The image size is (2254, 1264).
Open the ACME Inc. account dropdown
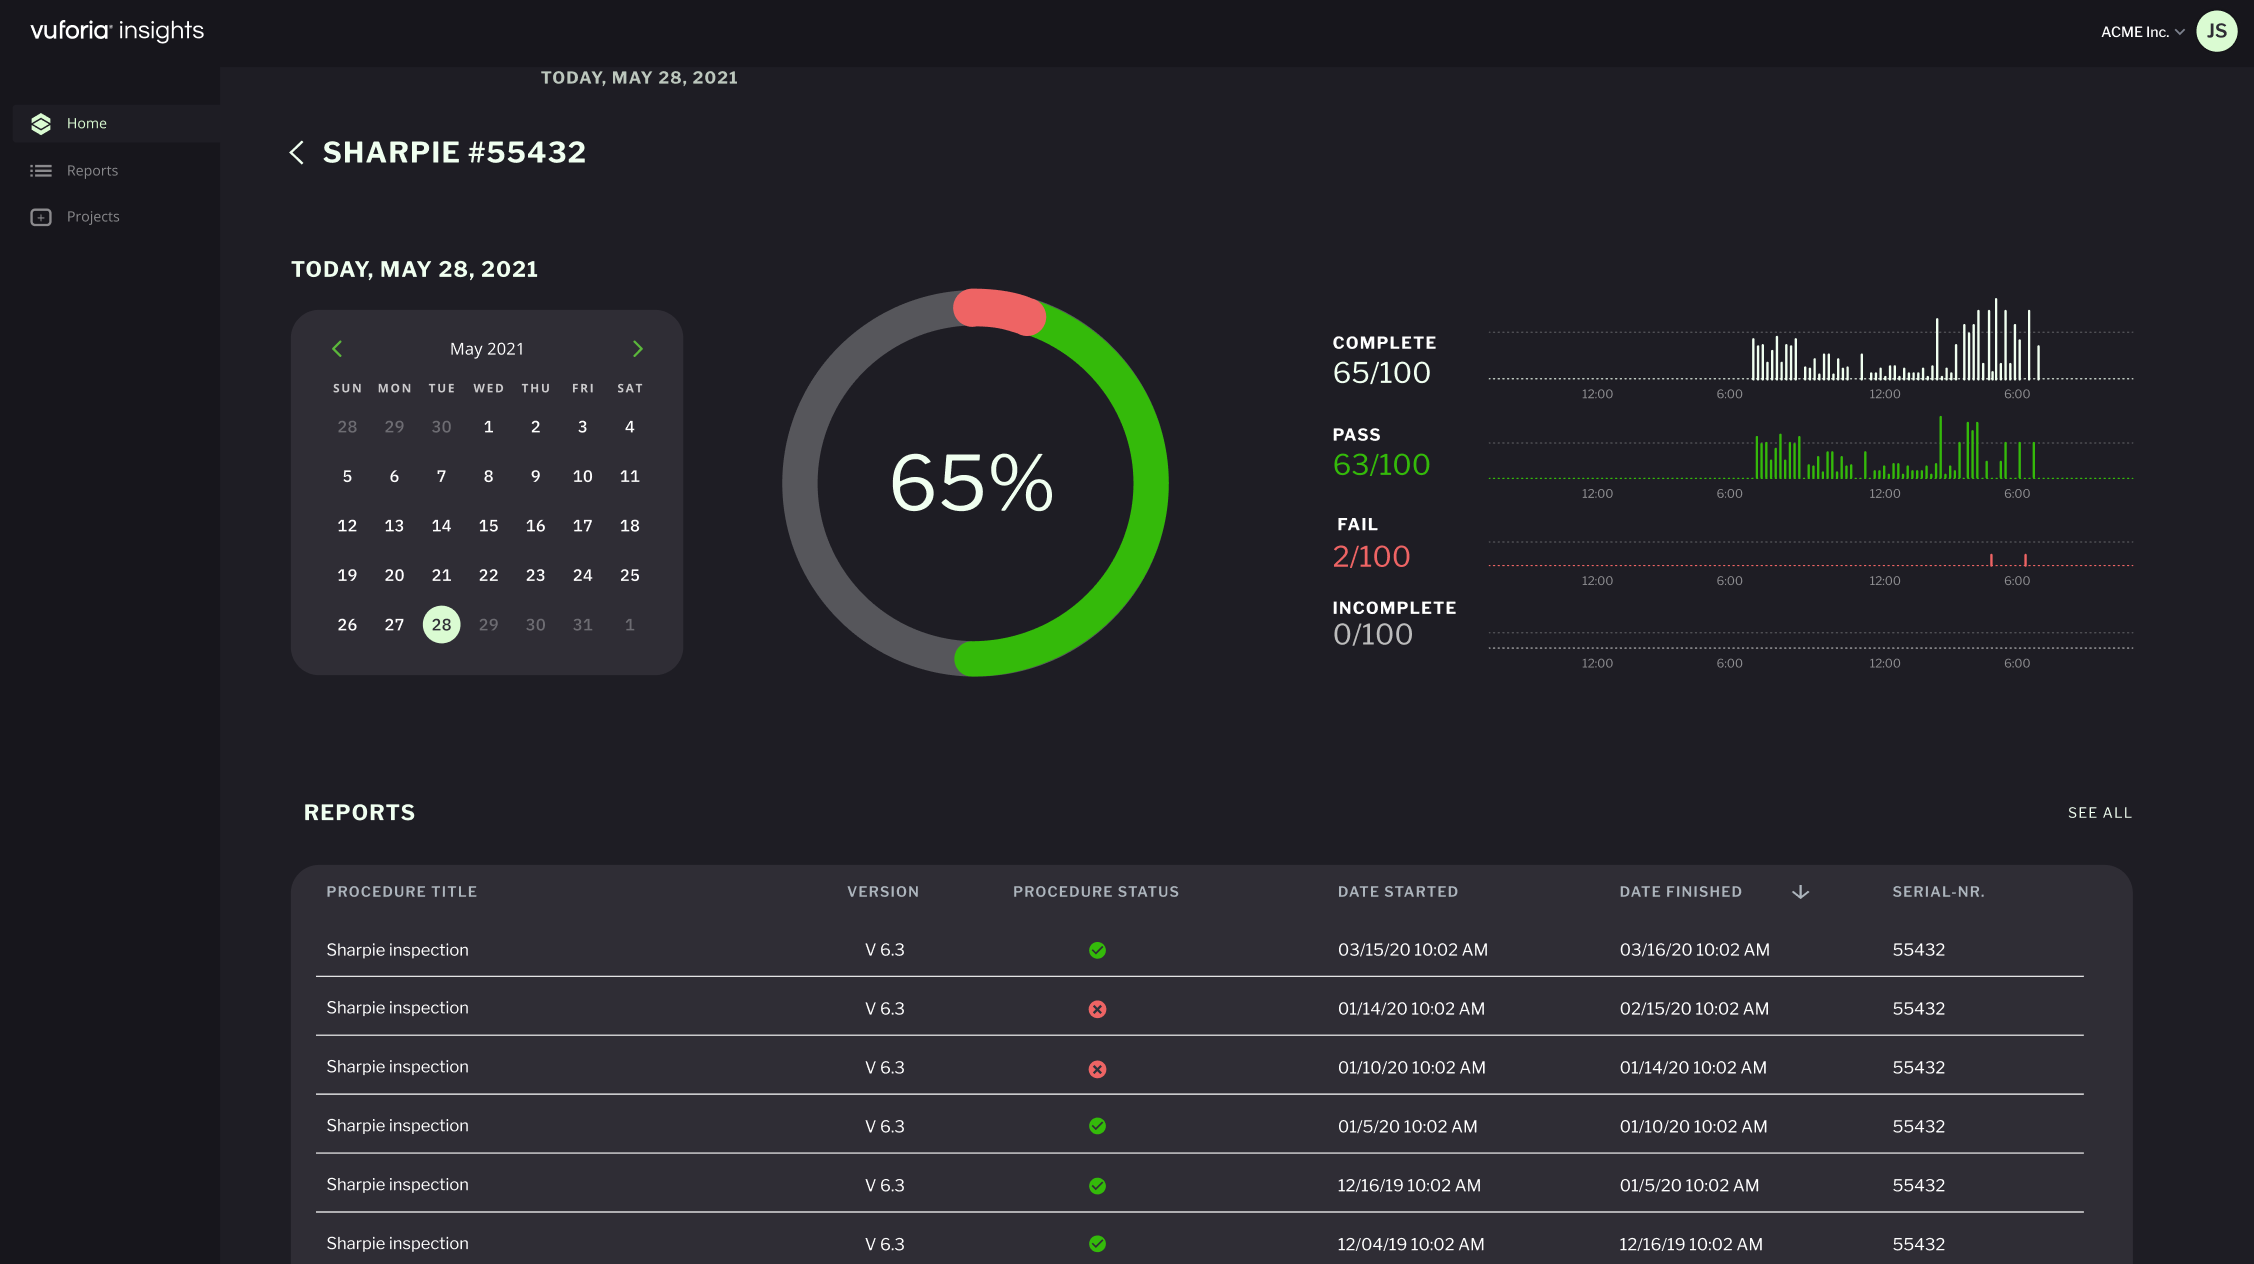(x=2142, y=32)
